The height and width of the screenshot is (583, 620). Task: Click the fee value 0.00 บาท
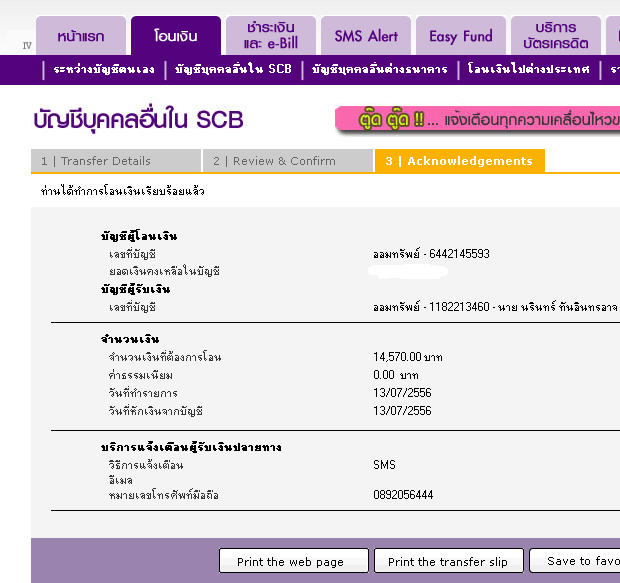(x=396, y=375)
